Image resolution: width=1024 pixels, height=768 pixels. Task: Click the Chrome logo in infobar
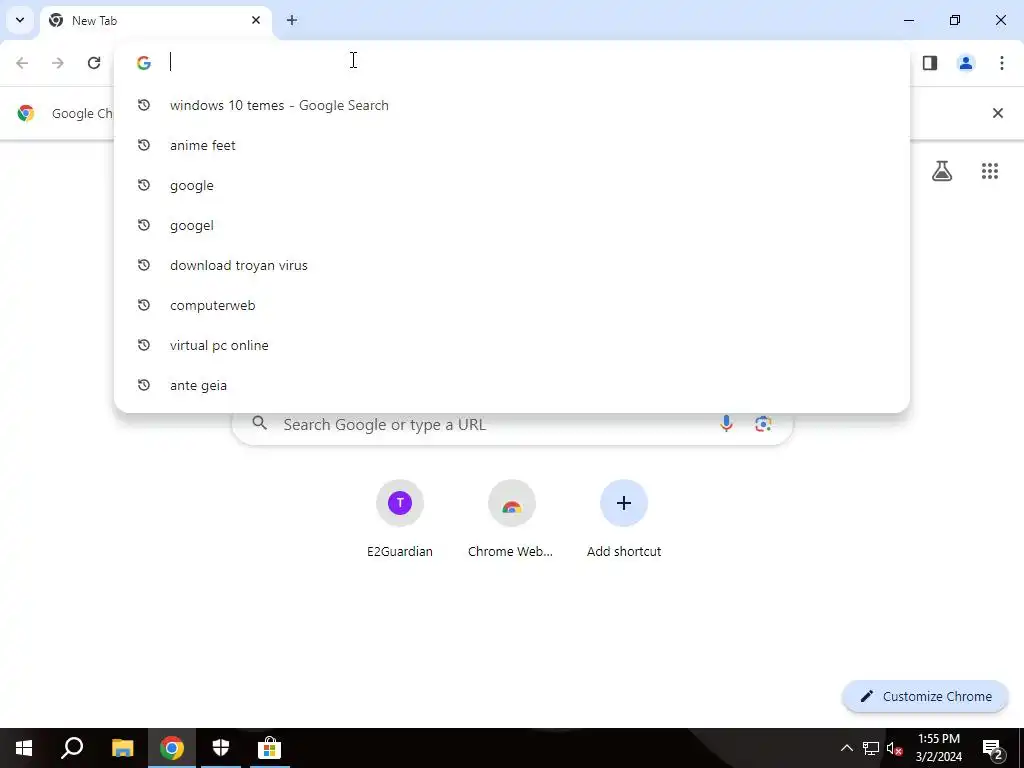tap(26, 113)
